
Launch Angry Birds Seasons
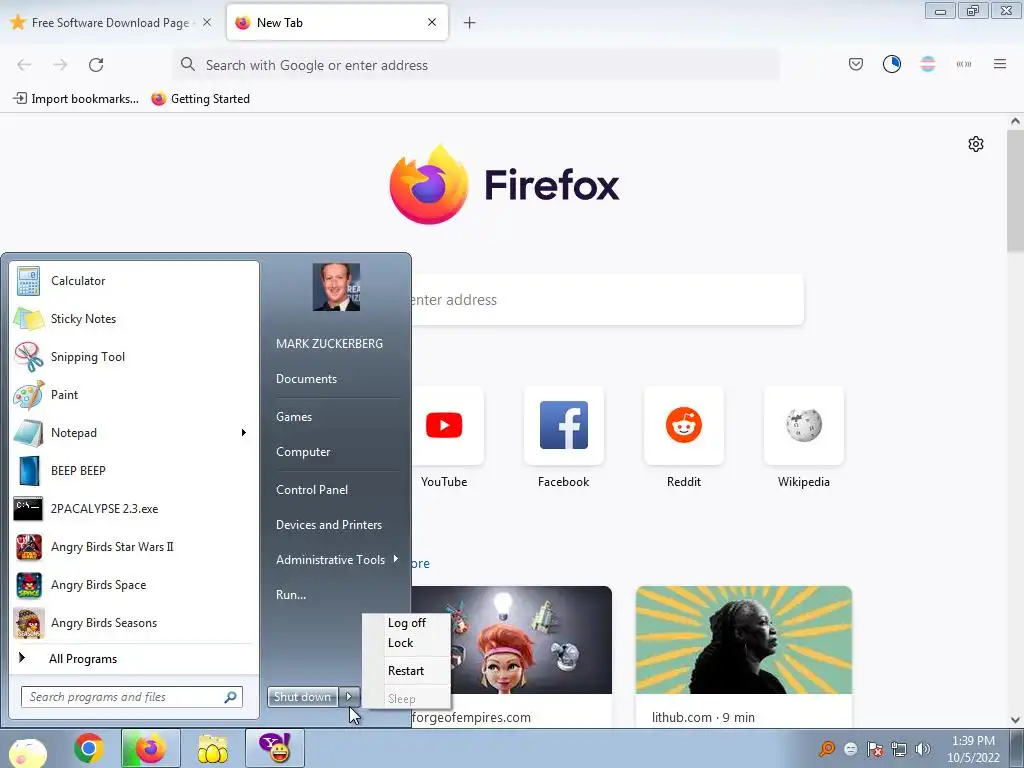[134, 622]
